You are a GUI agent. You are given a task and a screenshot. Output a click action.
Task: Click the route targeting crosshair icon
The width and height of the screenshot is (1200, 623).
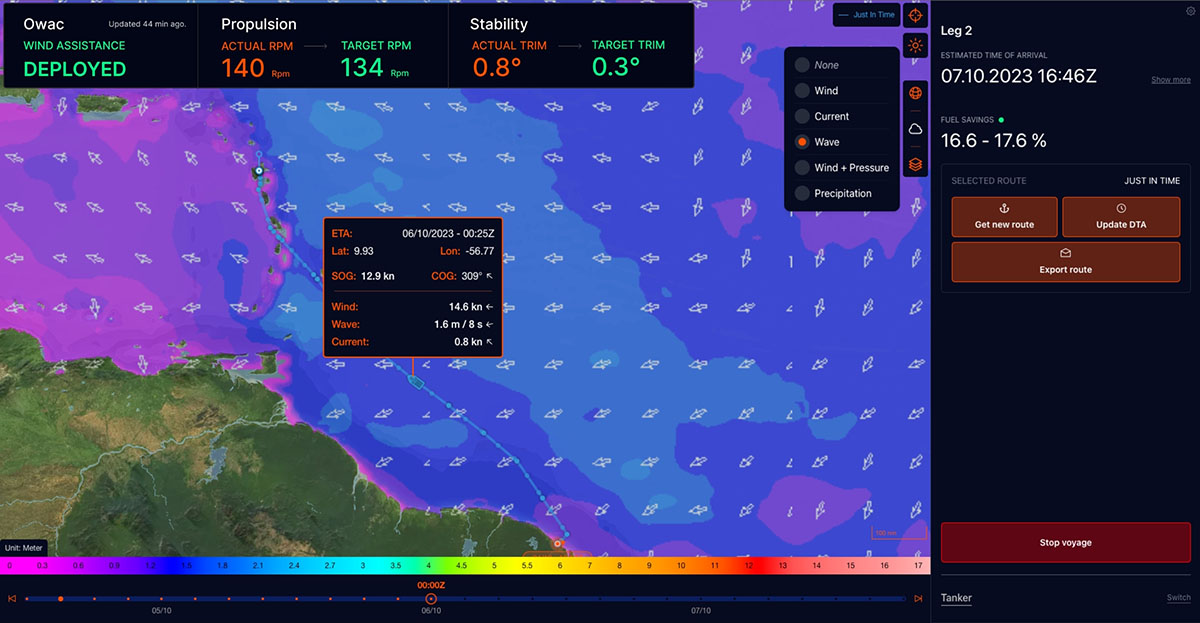point(915,15)
